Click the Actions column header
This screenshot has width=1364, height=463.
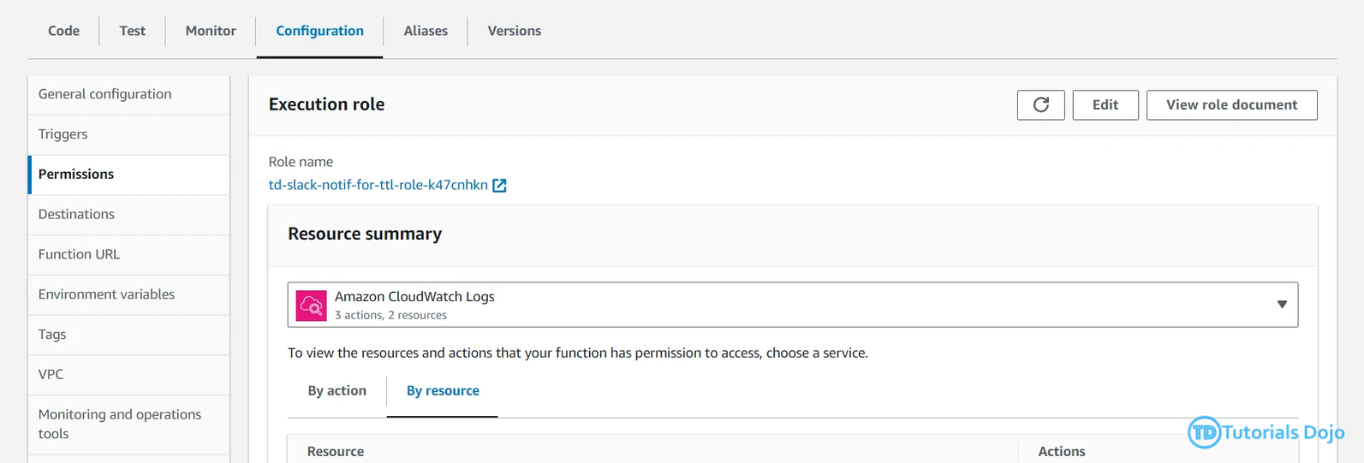click(x=1061, y=451)
